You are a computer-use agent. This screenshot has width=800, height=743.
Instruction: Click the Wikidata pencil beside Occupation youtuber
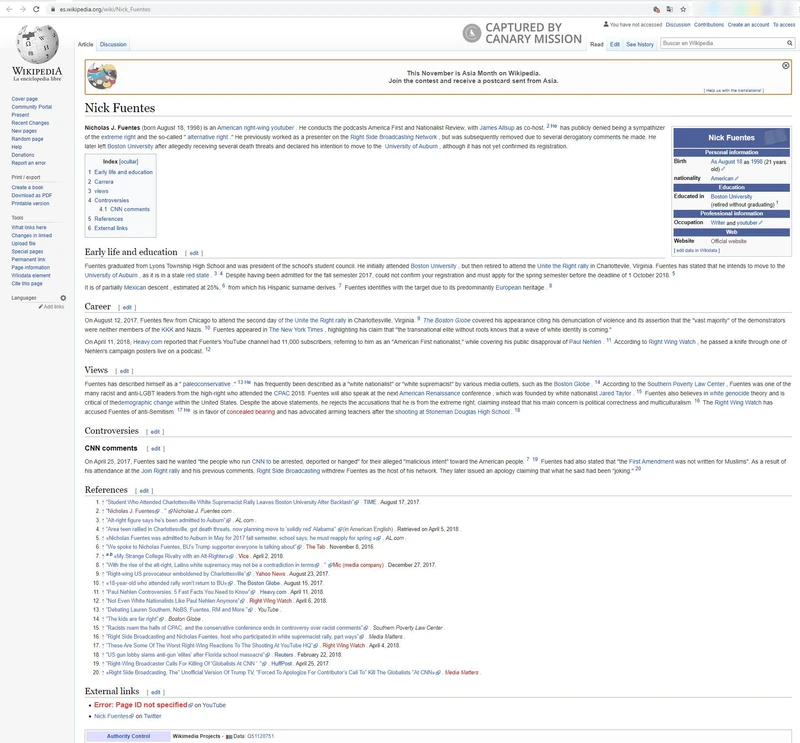tap(761, 223)
